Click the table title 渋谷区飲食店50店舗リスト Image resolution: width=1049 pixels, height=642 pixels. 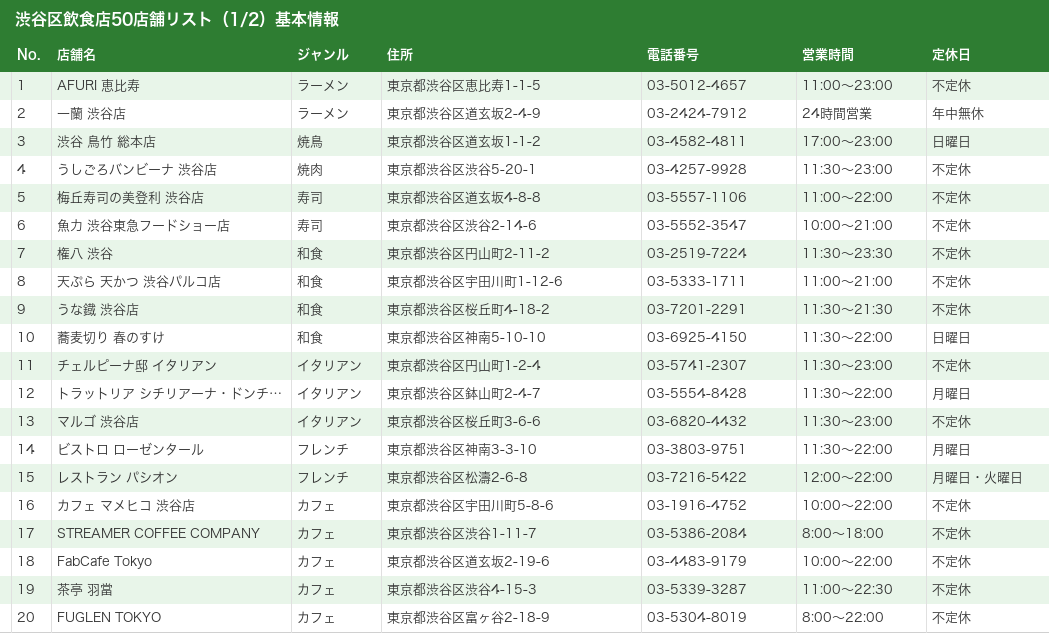point(177,20)
